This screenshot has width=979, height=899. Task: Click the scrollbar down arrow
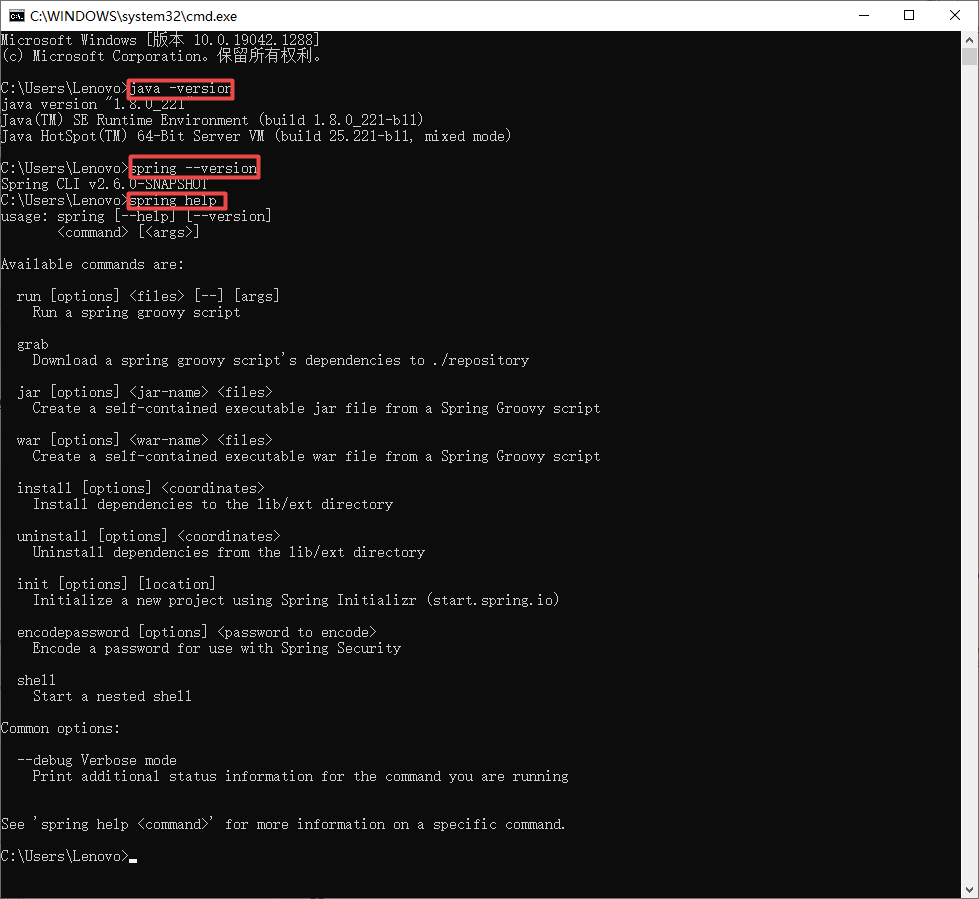coord(969,890)
